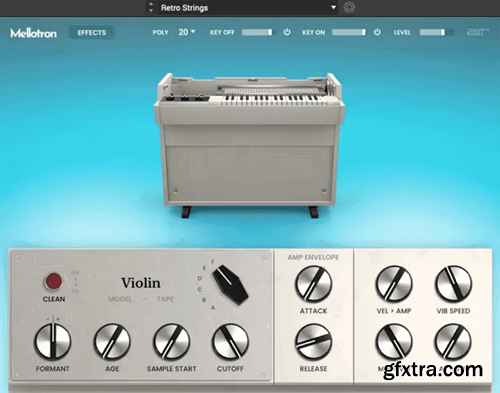Screen dimensions: 500x393
Task: Select tape position B
Action: pos(204,300)
